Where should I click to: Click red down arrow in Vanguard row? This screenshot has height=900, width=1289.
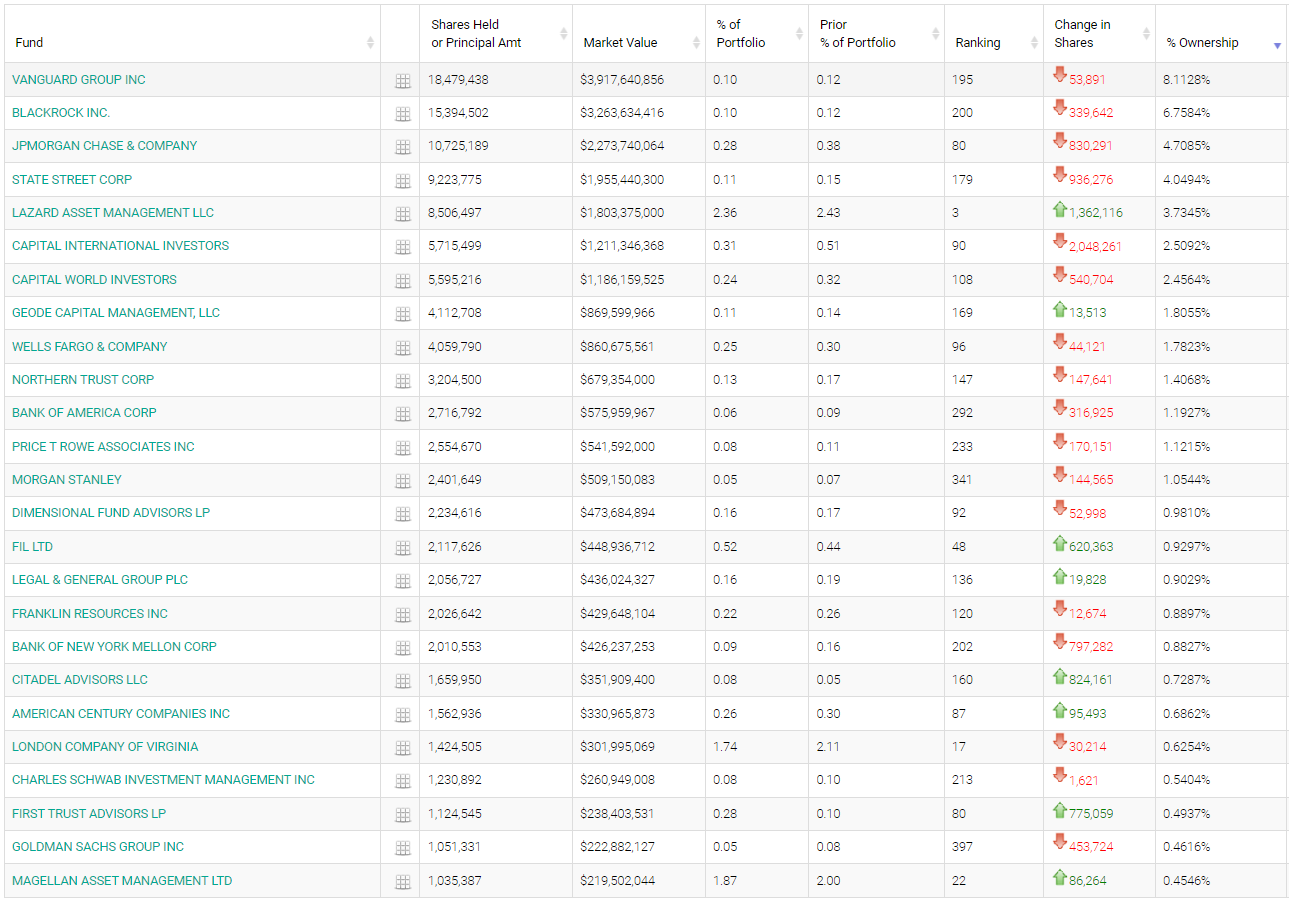pos(1060,76)
